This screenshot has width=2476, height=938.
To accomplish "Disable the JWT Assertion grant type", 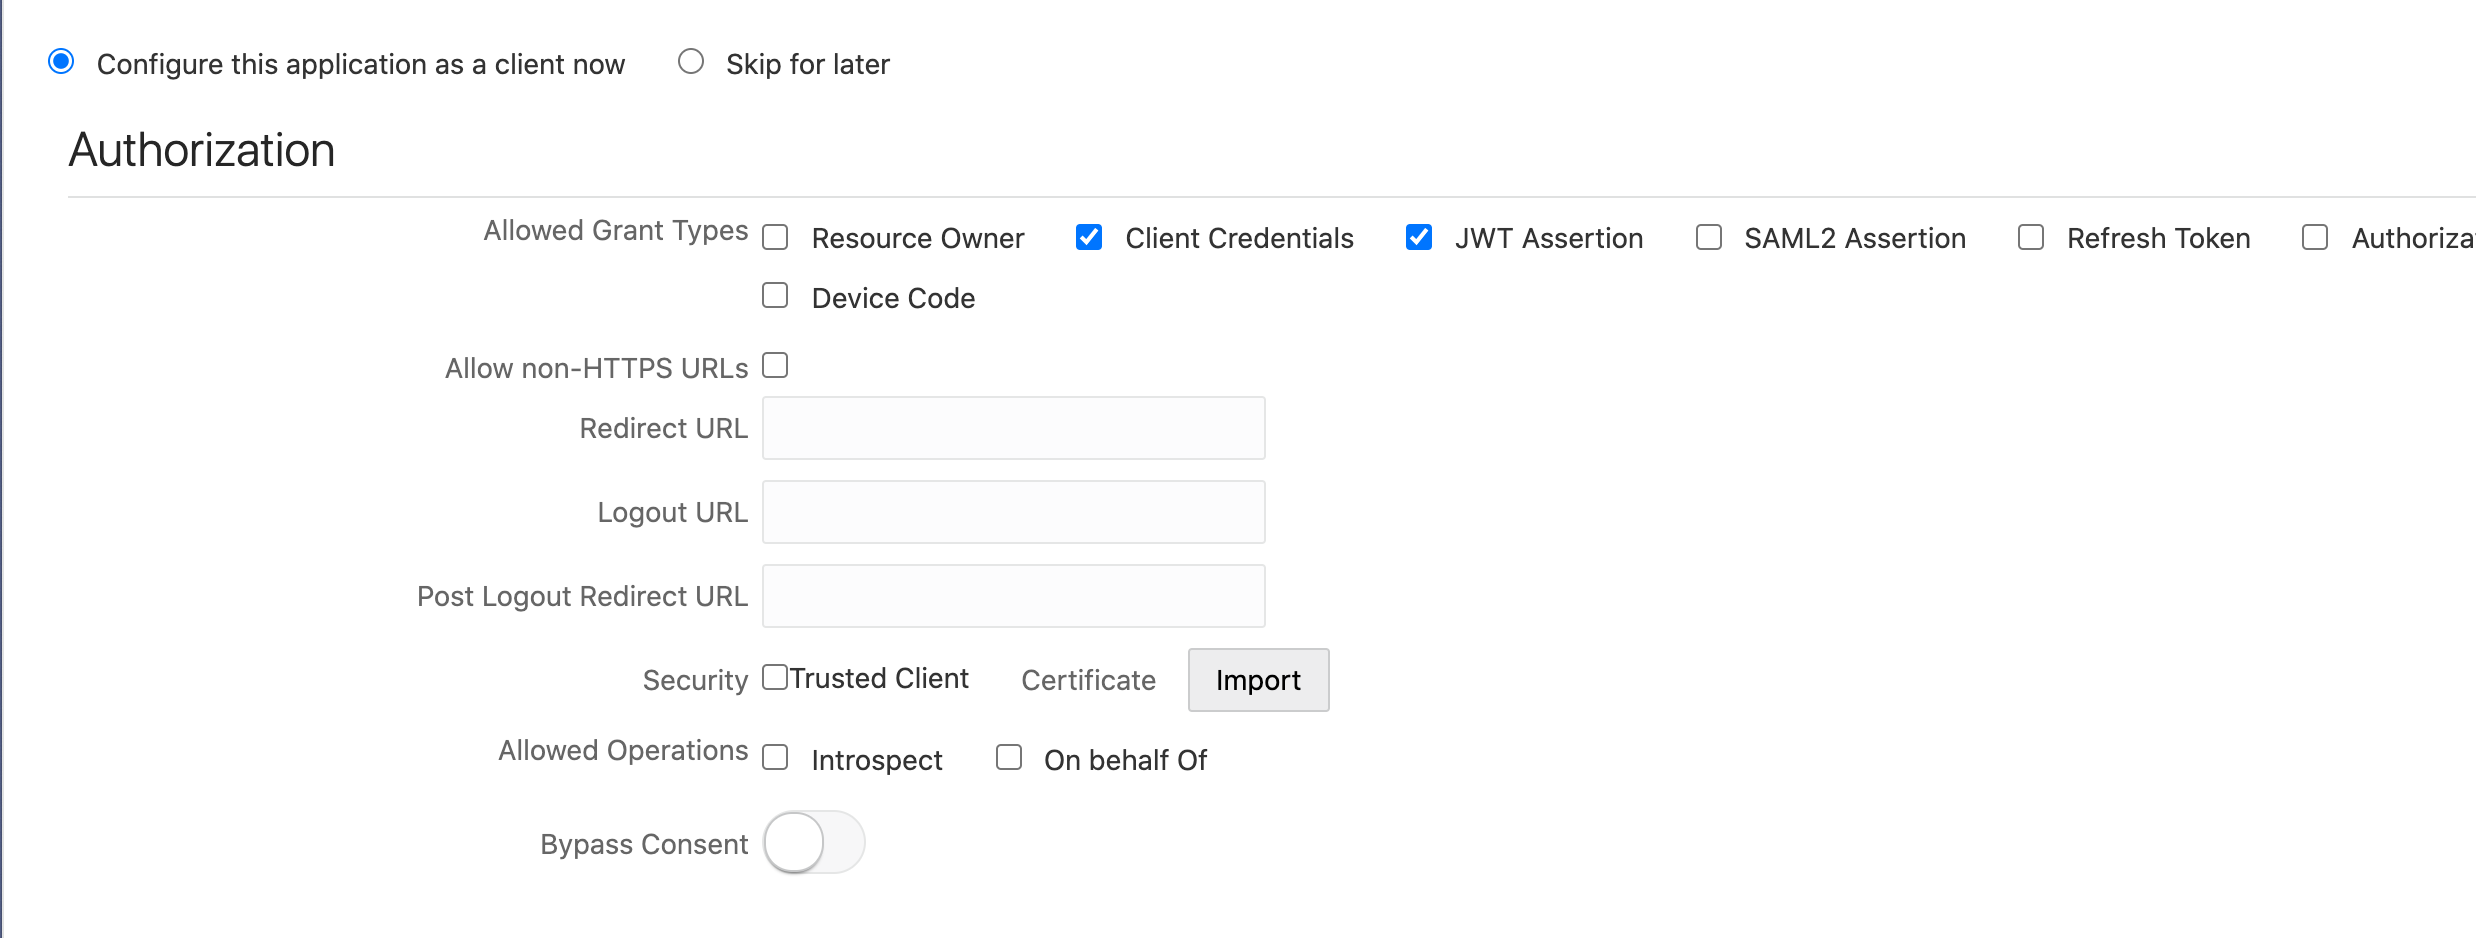I will [1419, 236].
